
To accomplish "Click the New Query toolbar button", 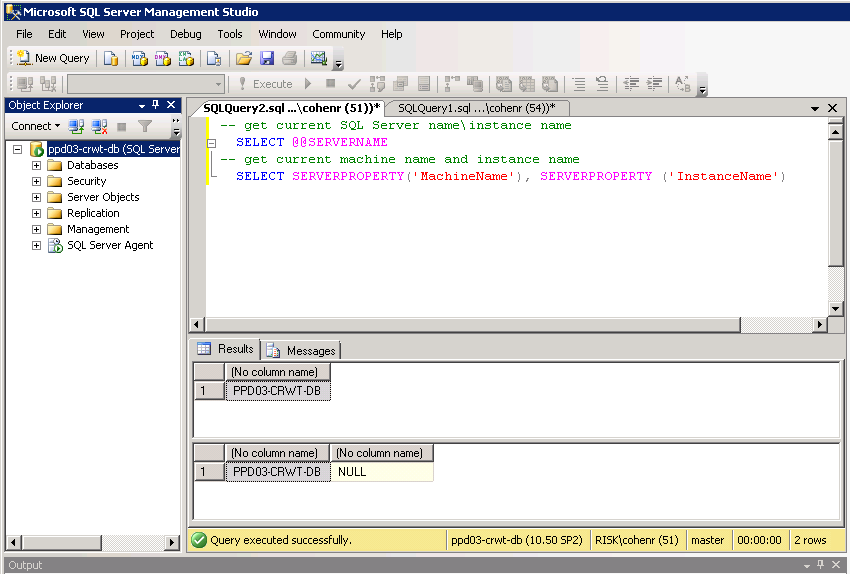I will coord(53,58).
